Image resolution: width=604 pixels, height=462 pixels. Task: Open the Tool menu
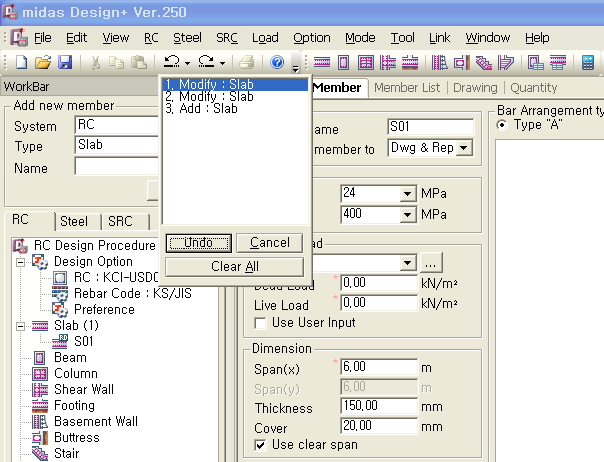click(403, 38)
